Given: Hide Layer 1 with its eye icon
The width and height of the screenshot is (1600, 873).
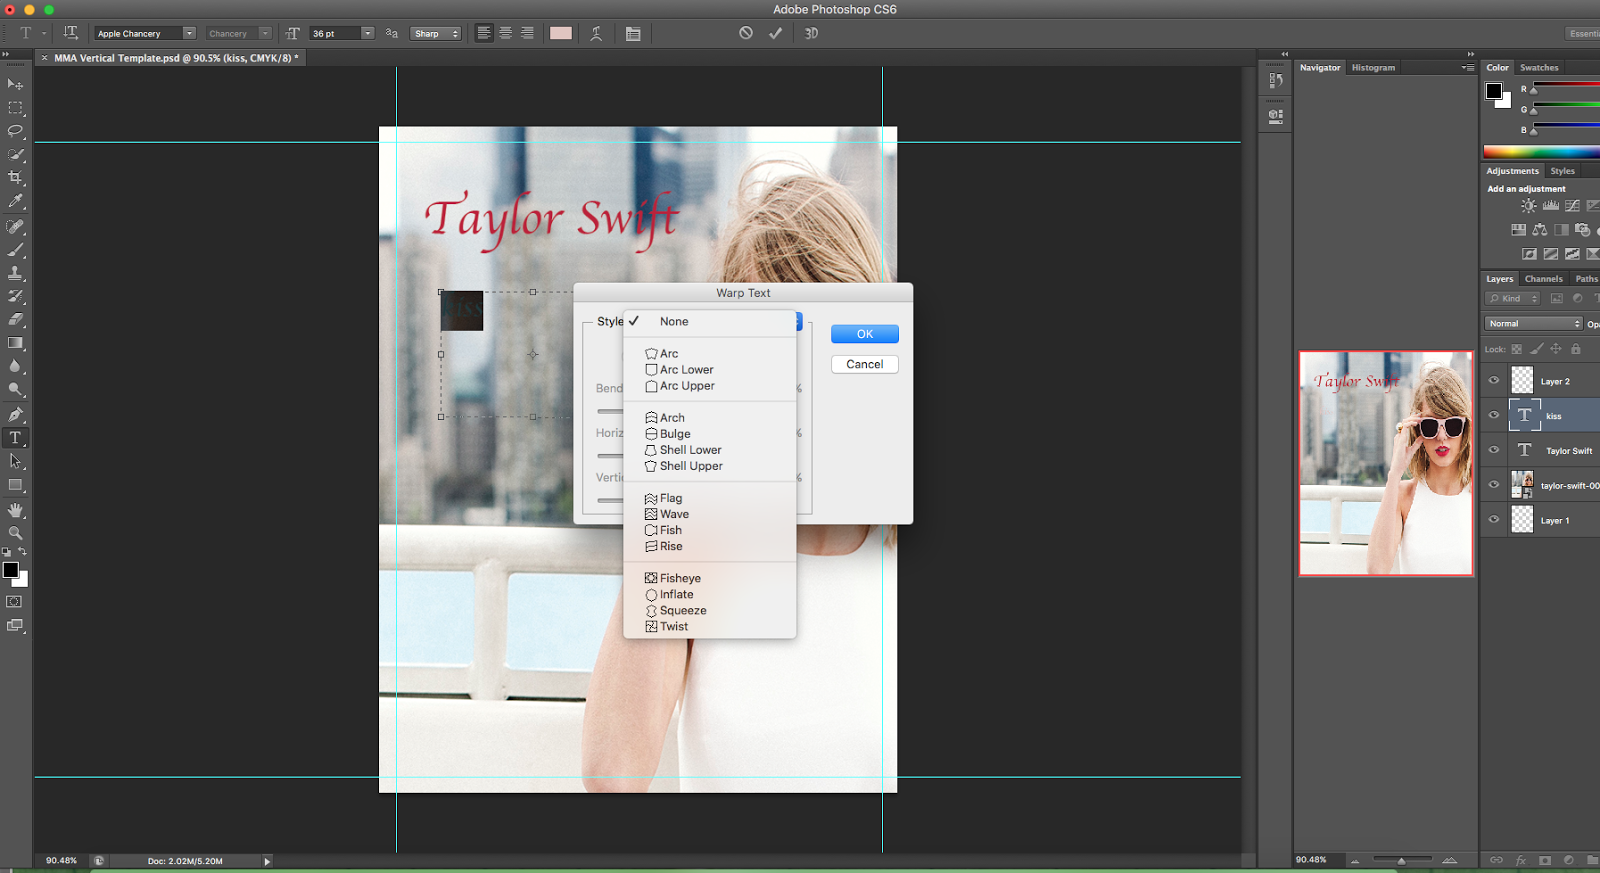Looking at the screenshot, I should (x=1494, y=520).
